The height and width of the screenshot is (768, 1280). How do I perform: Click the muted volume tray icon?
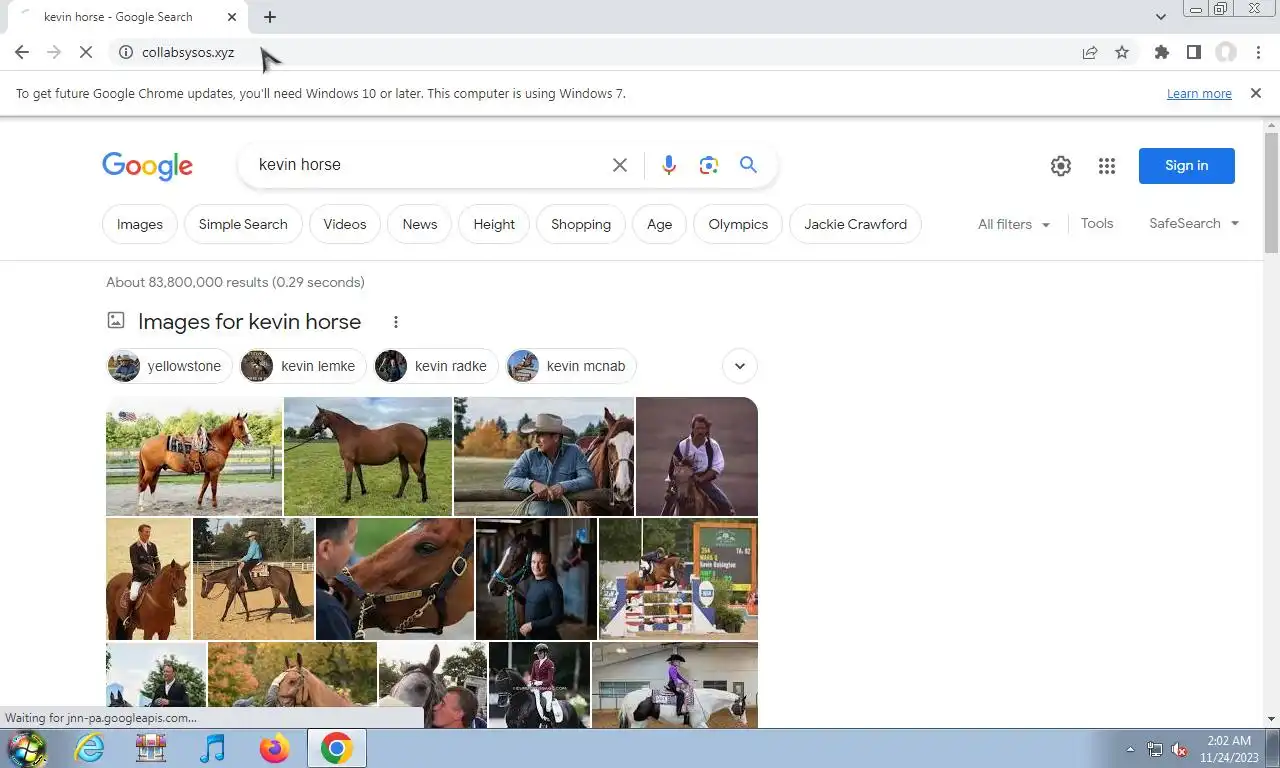pyautogui.click(x=1179, y=749)
